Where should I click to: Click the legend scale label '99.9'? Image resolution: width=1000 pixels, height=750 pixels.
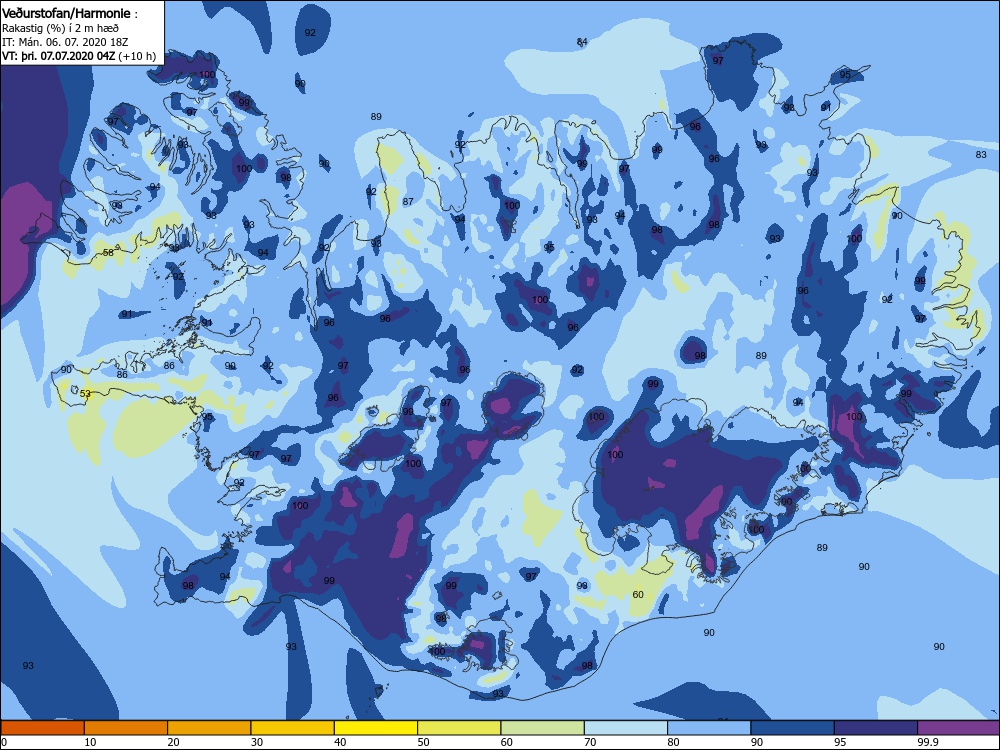tap(928, 742)
